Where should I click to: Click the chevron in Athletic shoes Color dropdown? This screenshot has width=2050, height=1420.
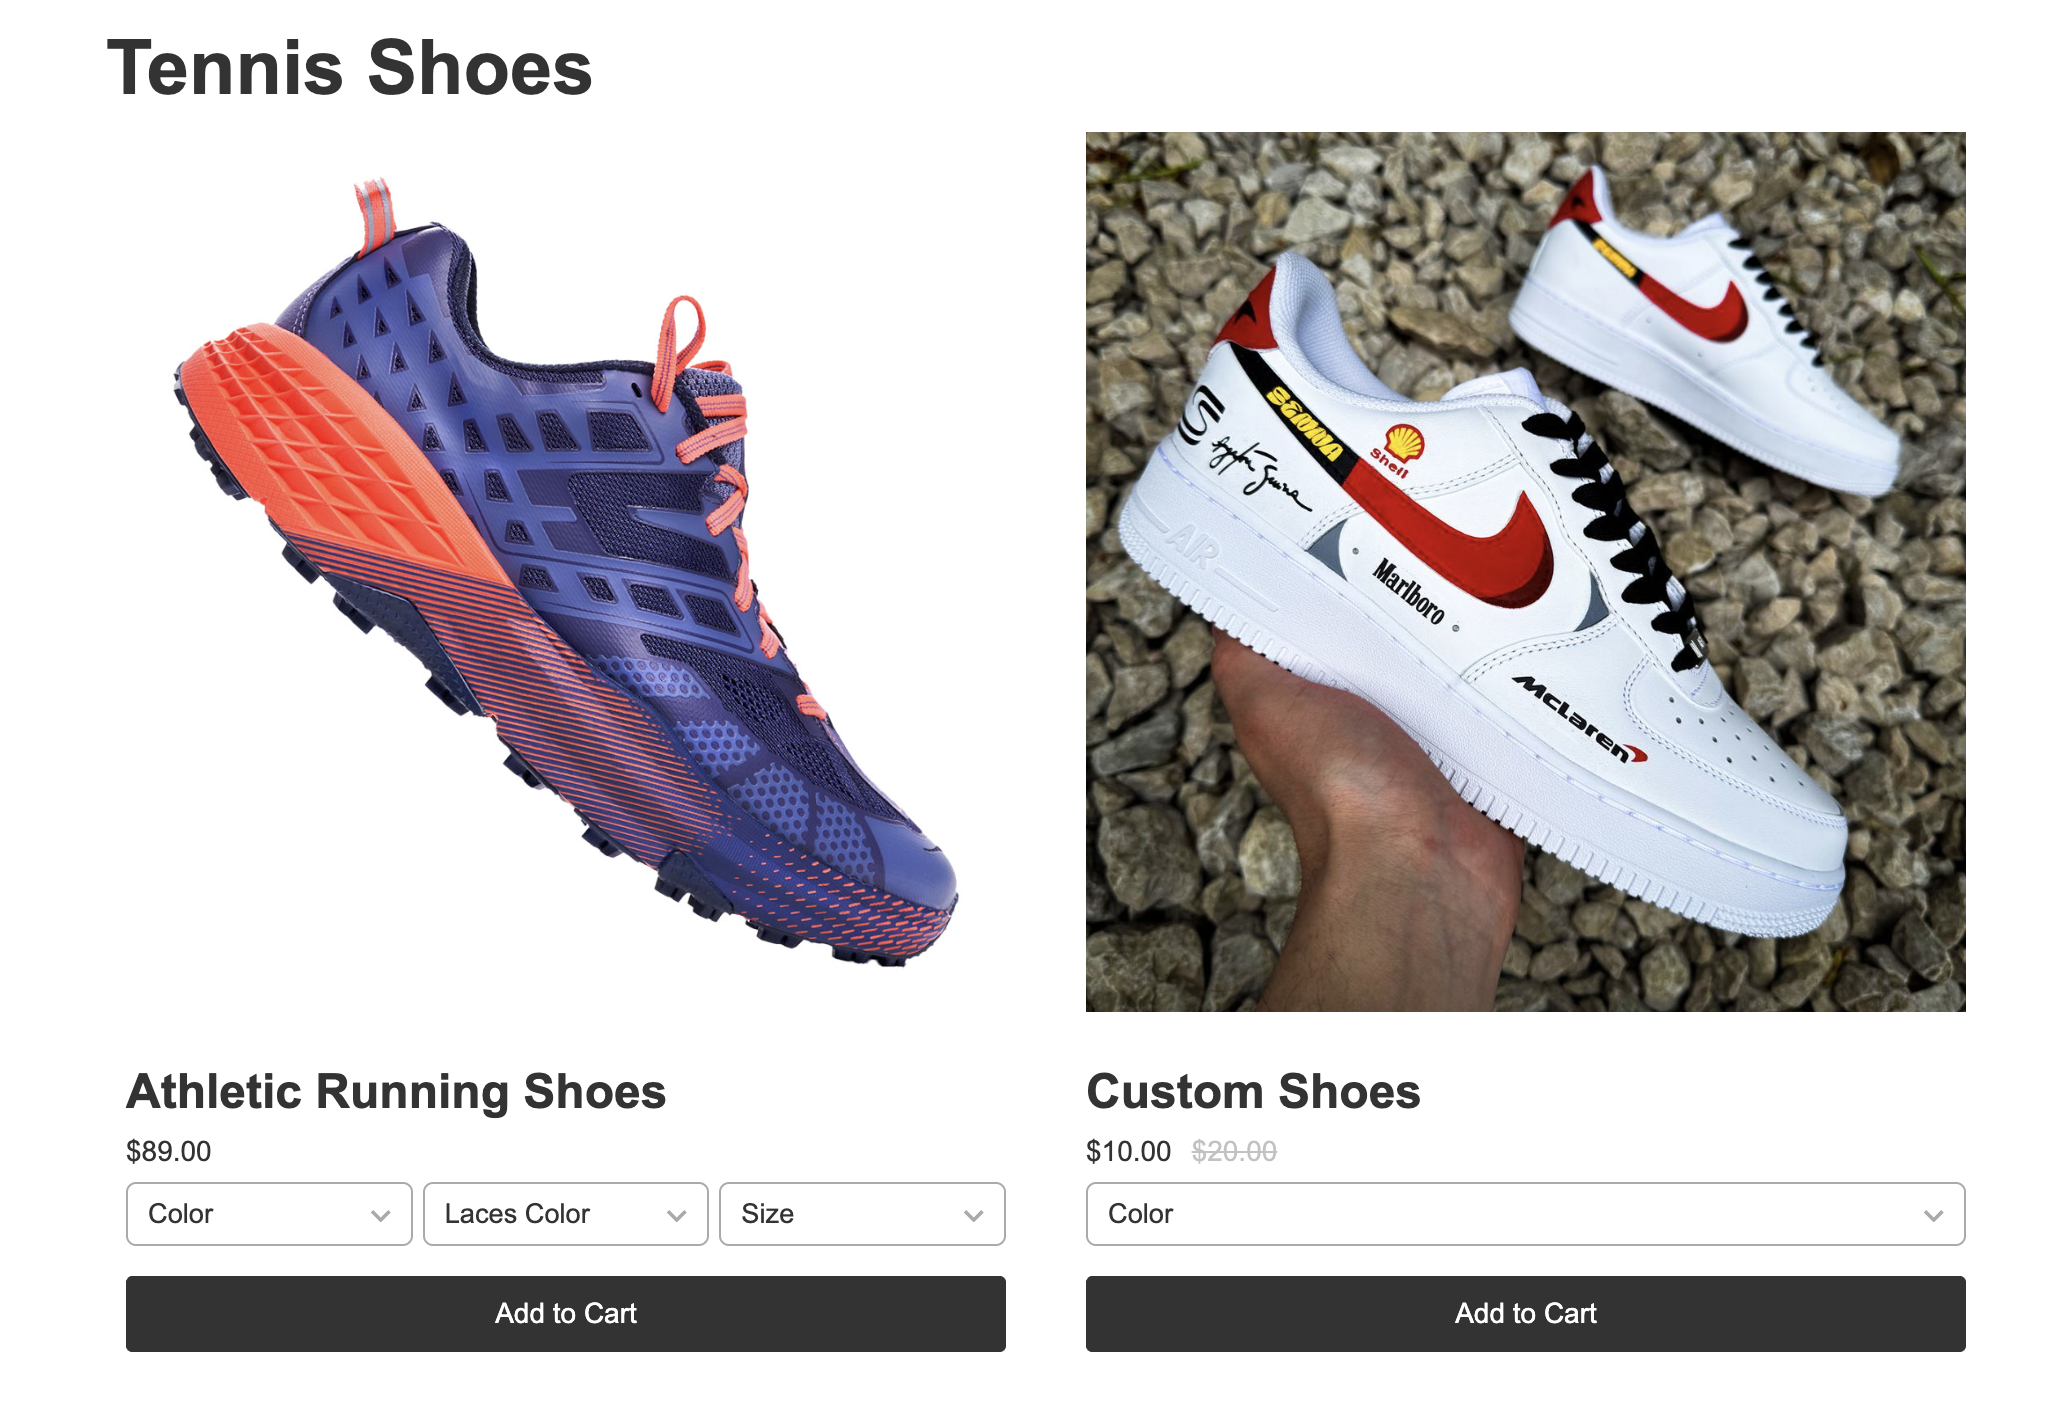pyautogui.click(x=380, y=1216)
